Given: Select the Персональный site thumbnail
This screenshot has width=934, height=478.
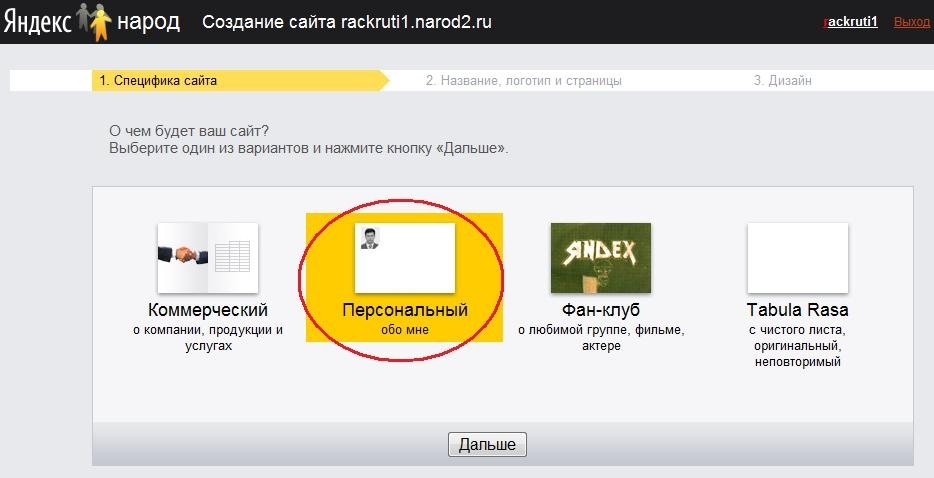Looking at the screenshot, I should (x=404, y=258).
